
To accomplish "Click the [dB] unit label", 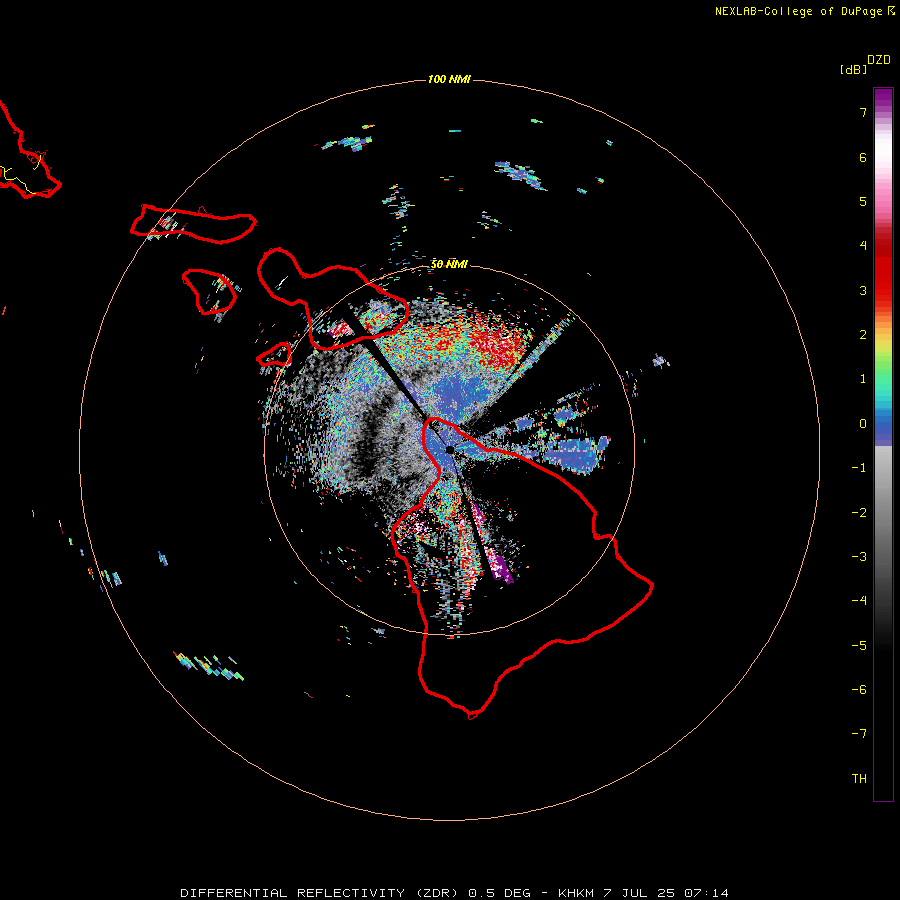I will point(853,69).
